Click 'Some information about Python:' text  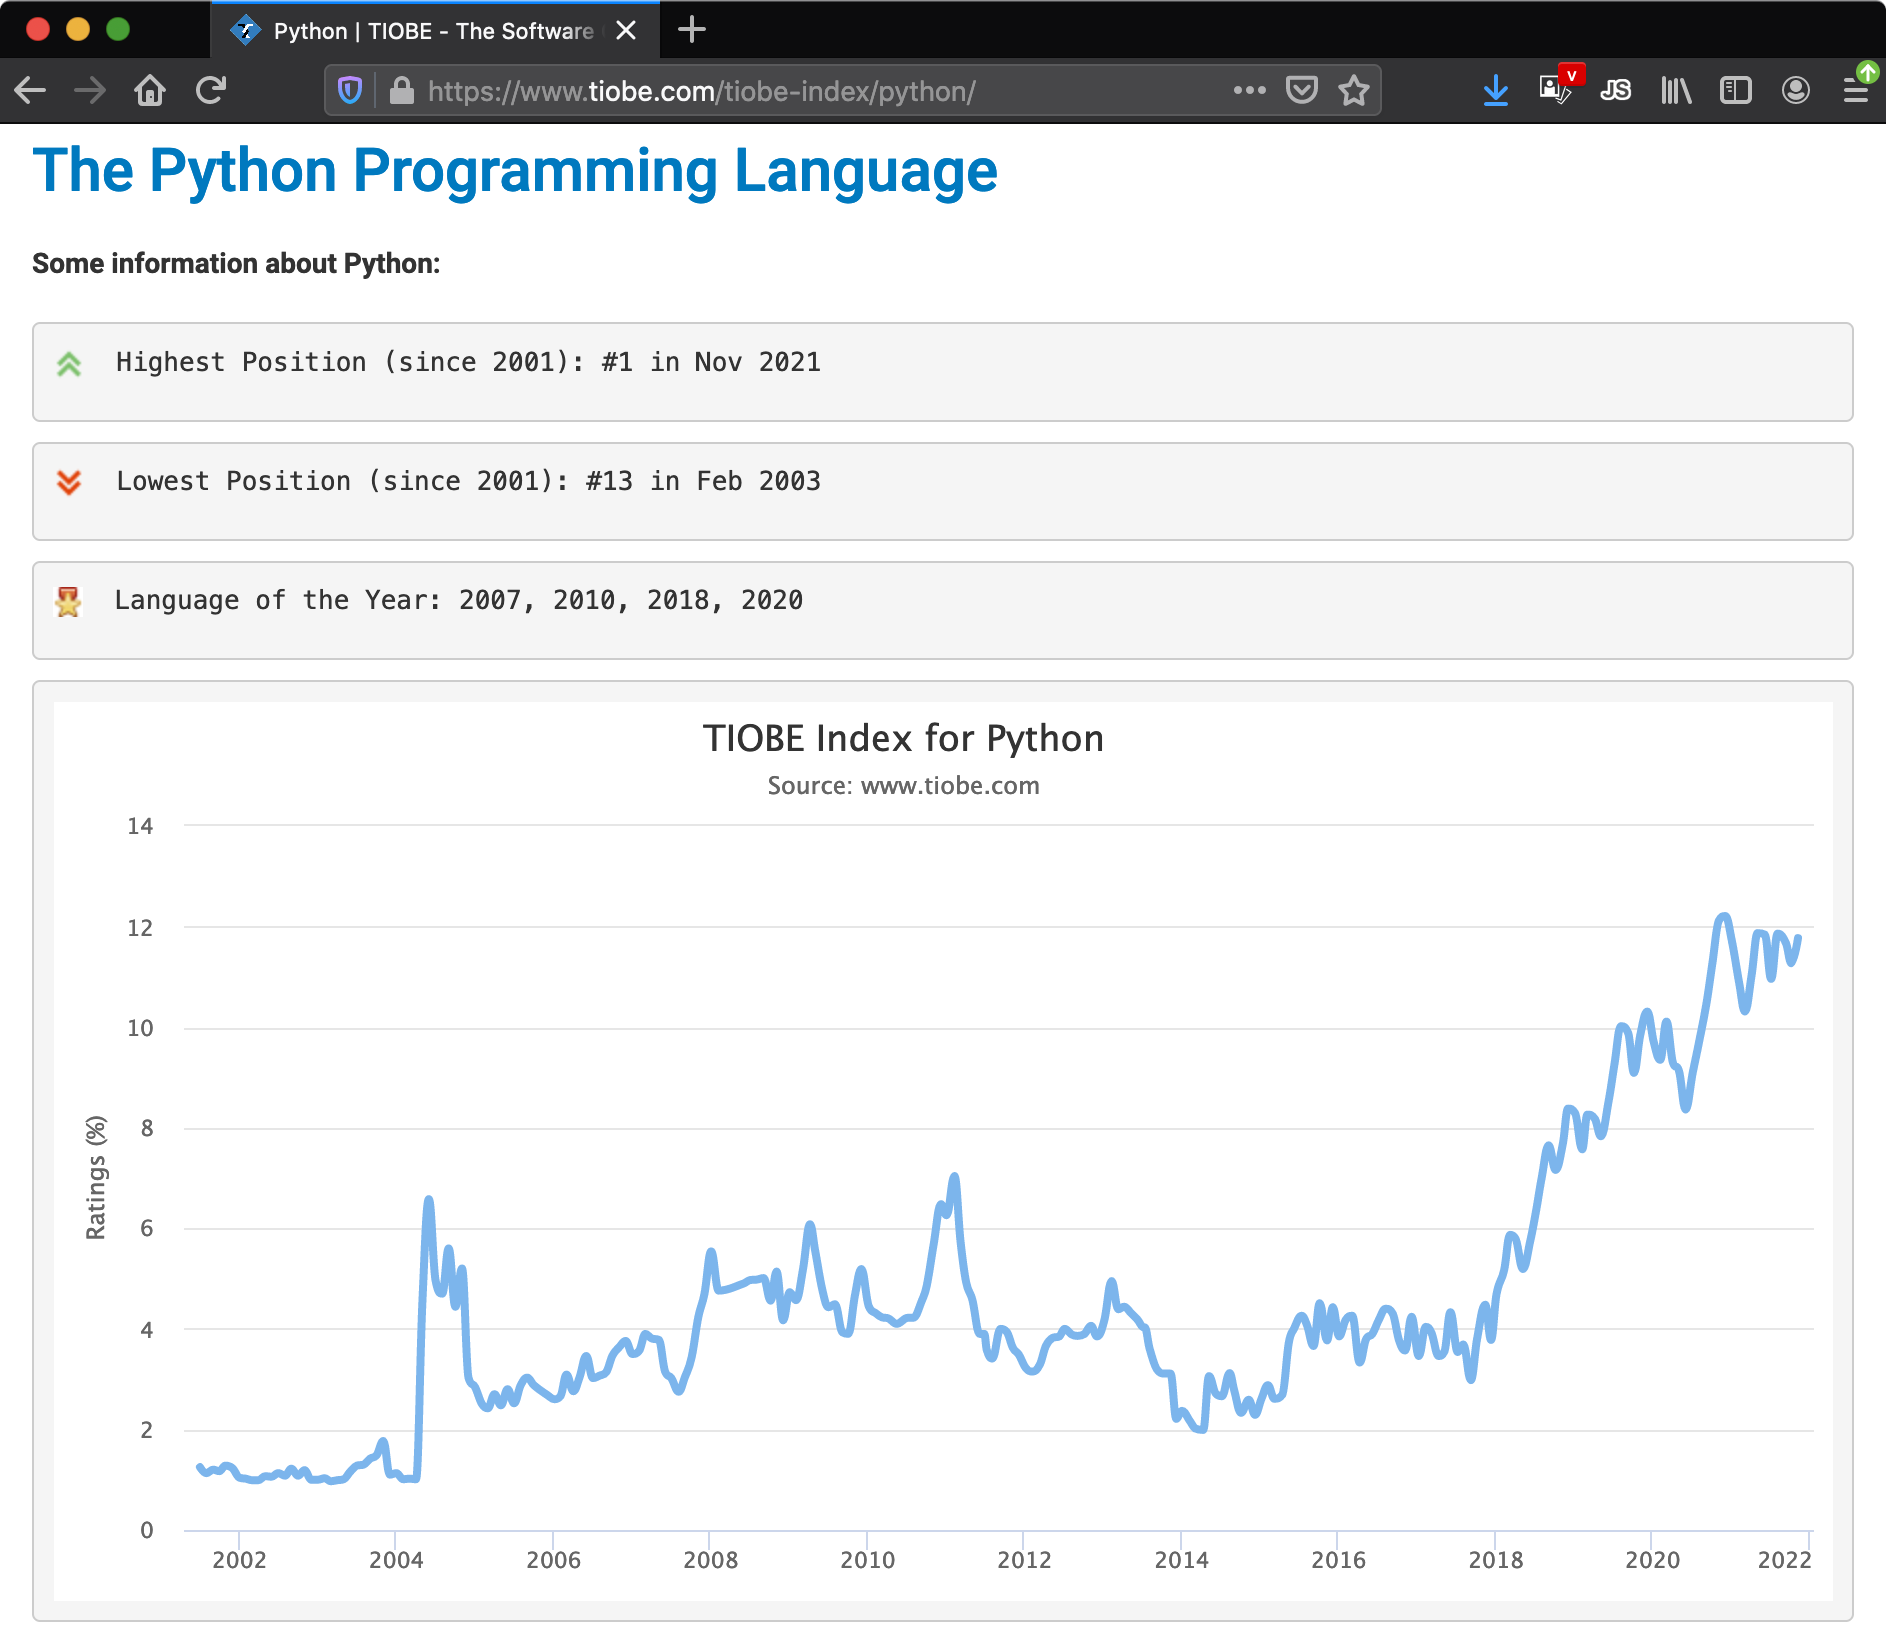click(236, 263)
